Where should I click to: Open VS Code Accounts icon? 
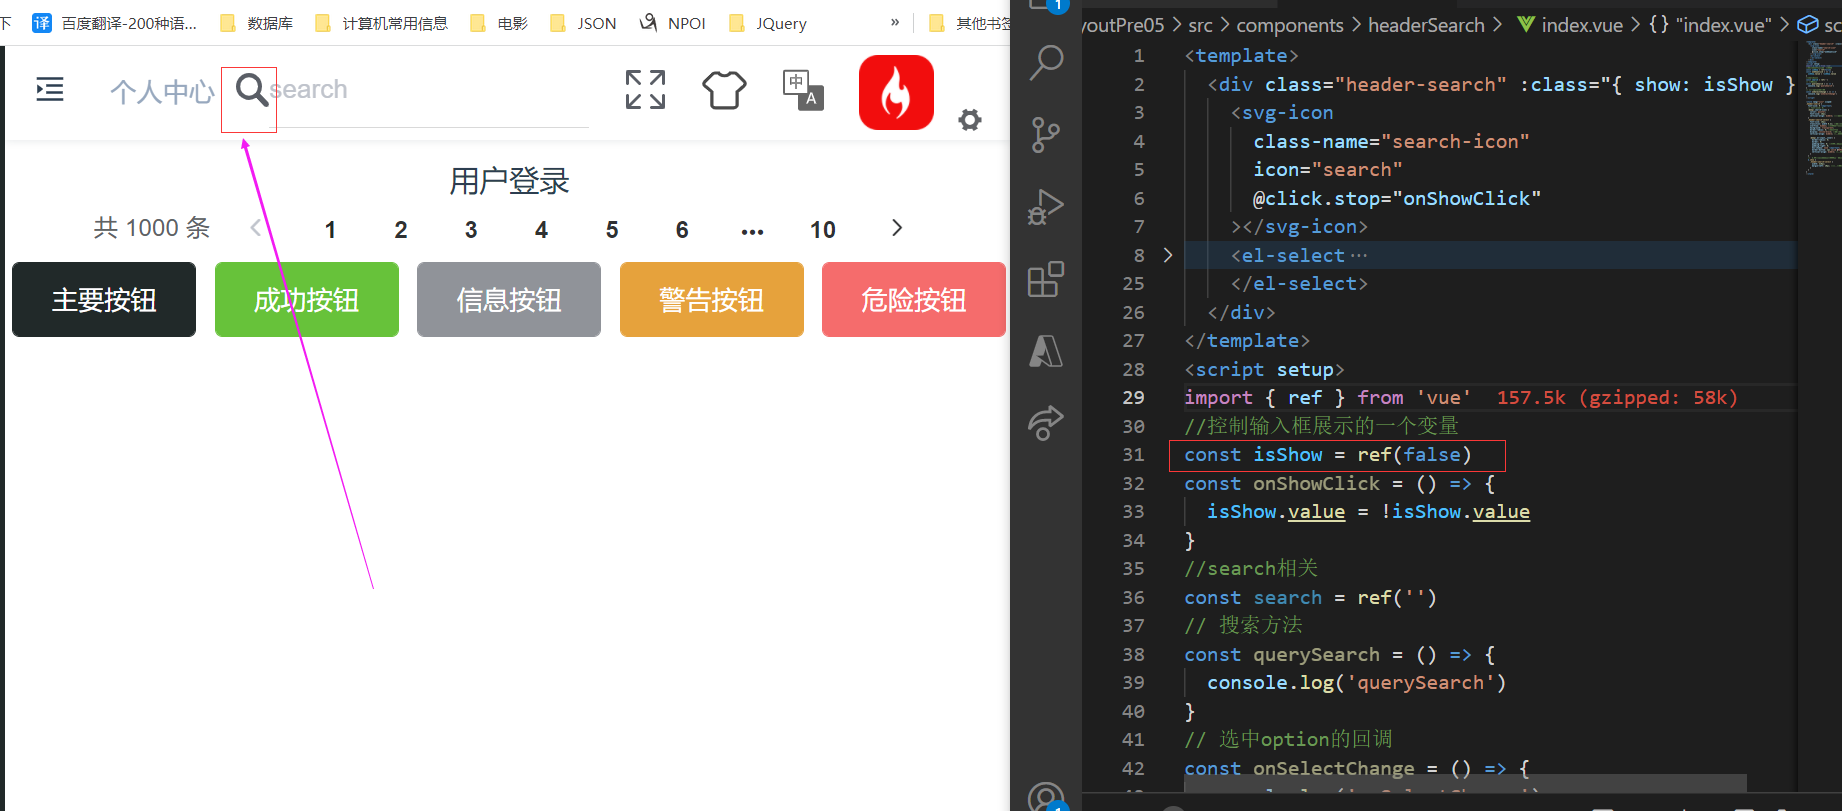(x=1046, y=796)
